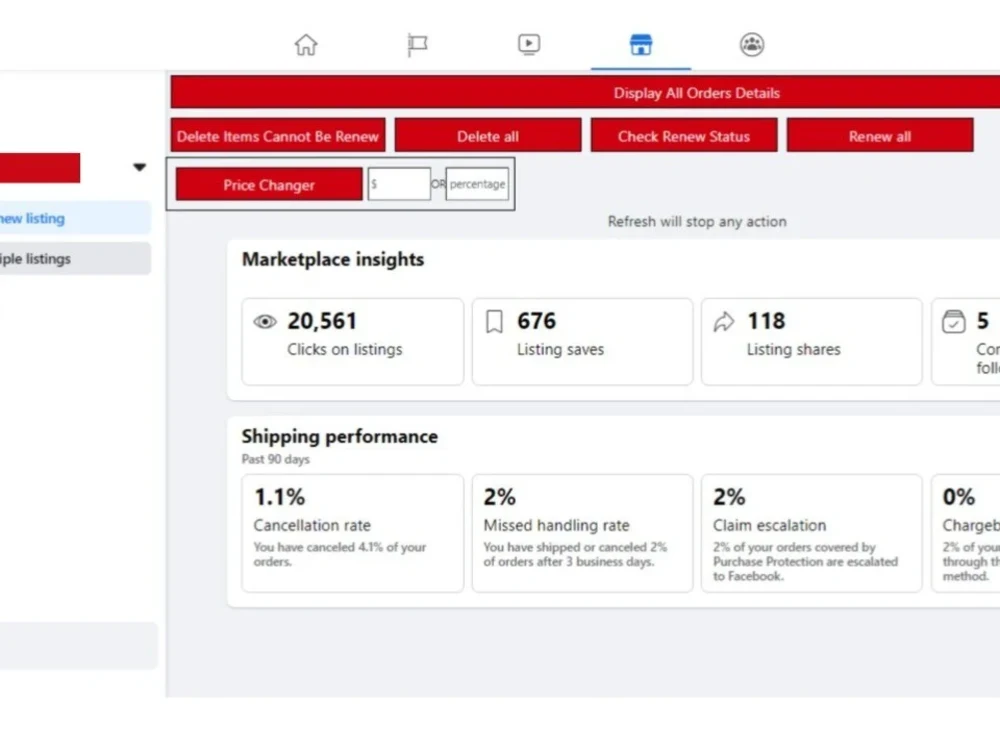Click Display All Orders Details button
Viewport: 1000px width, 750px height.
(x=585, y=92)
